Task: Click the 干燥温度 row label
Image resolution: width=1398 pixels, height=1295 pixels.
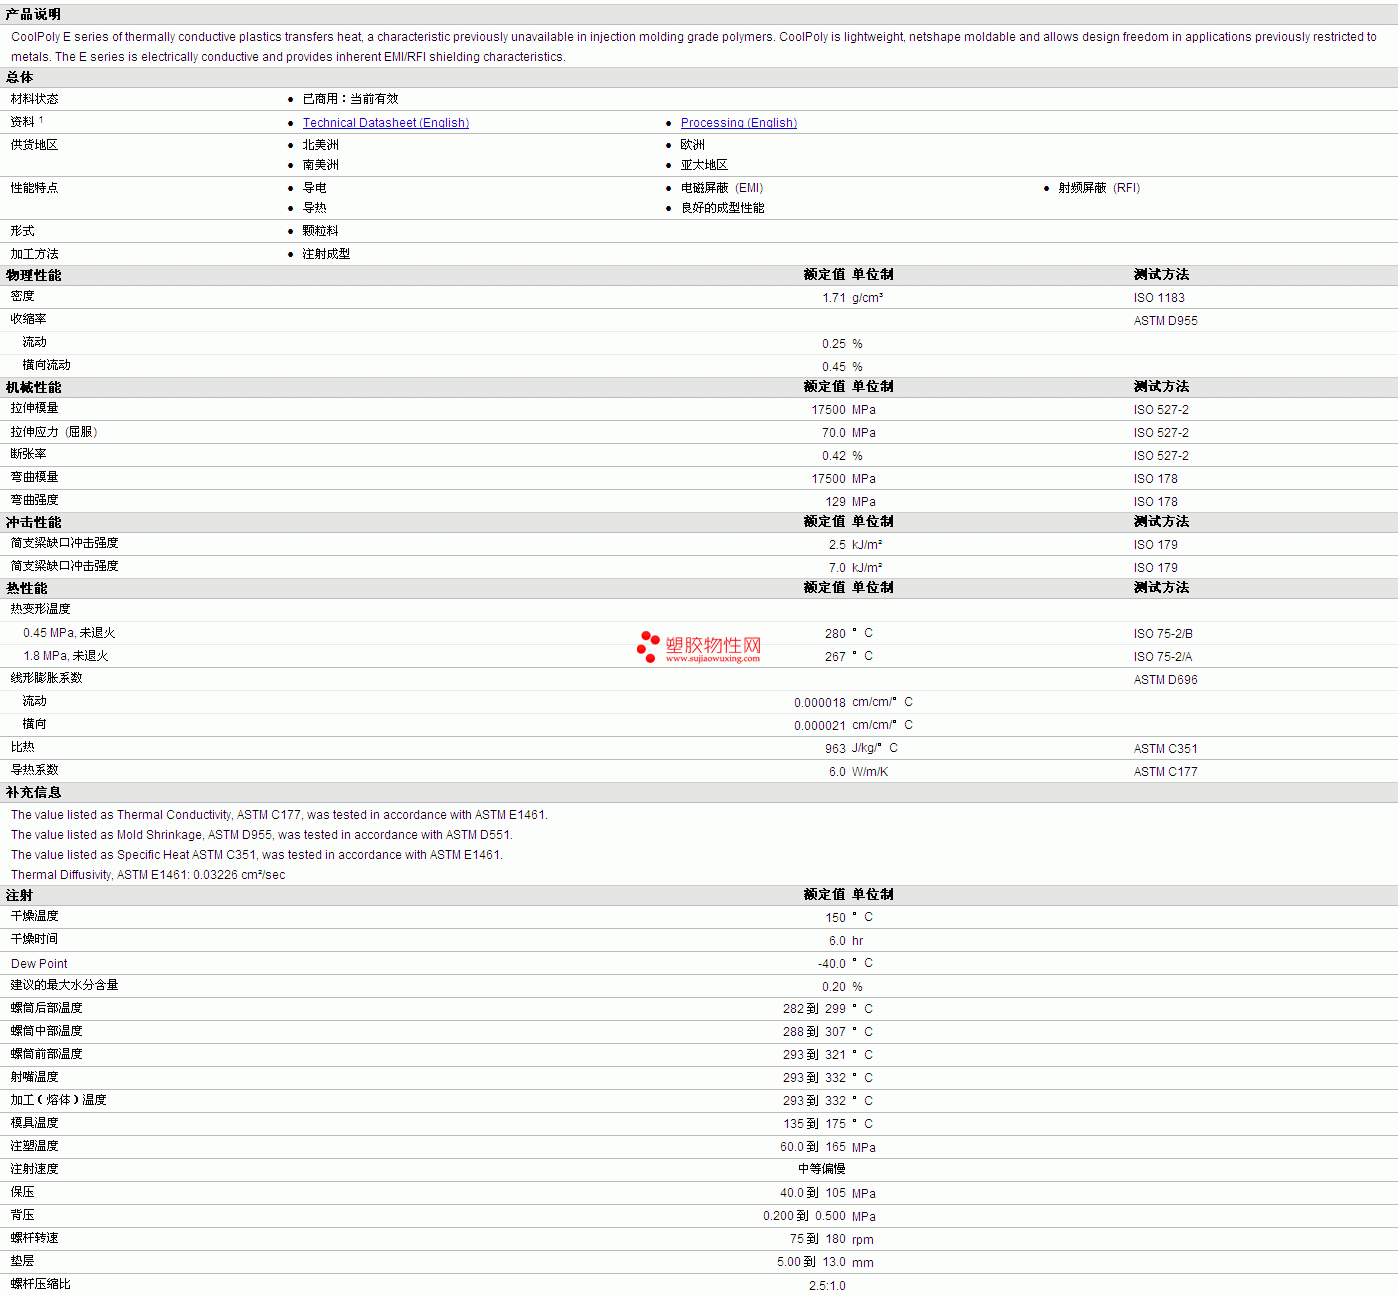Action: point(35,916)
